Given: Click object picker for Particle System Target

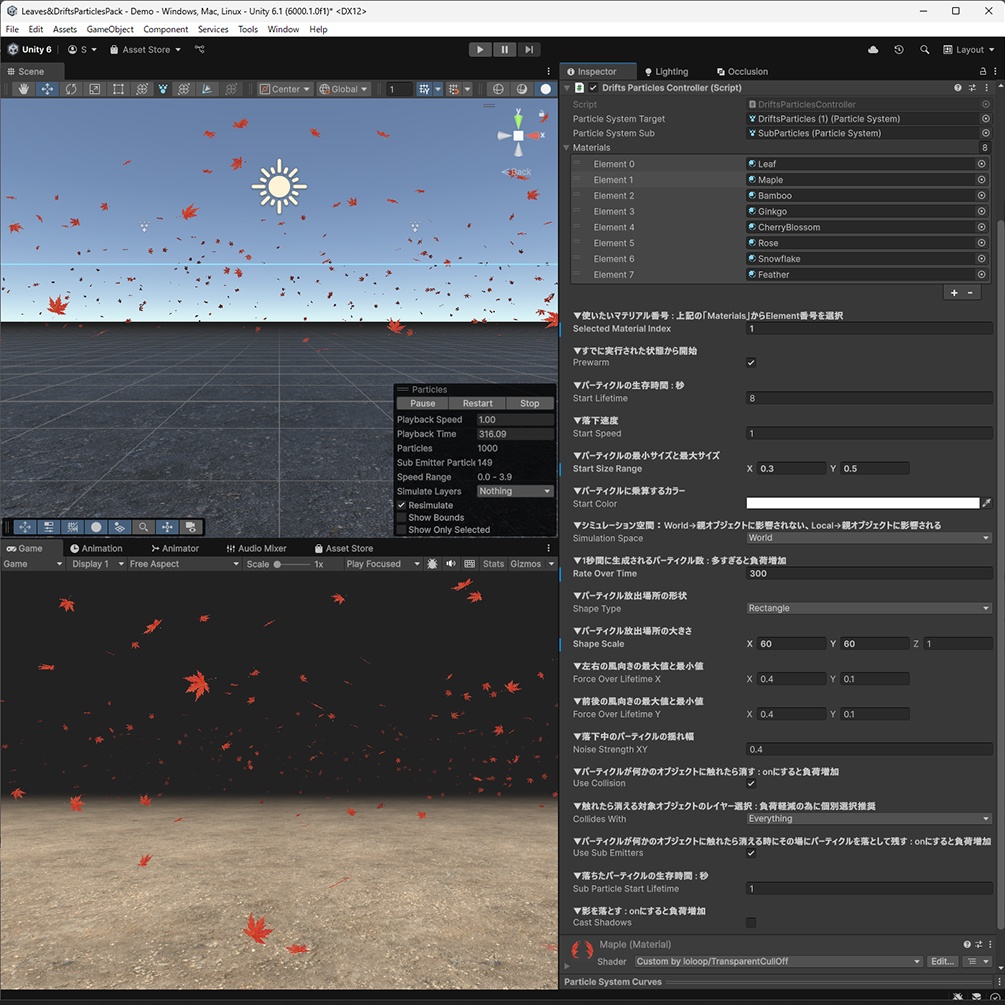Looking at the screenshot, I should (x=986, y=119).
